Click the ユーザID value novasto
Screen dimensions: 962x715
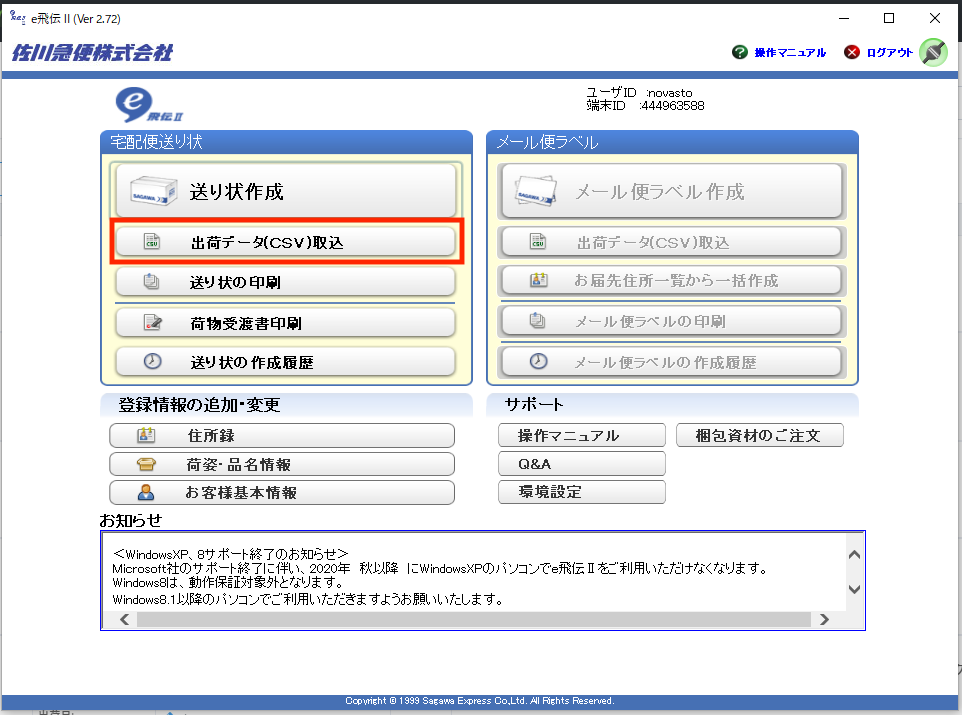pos(671,93)
